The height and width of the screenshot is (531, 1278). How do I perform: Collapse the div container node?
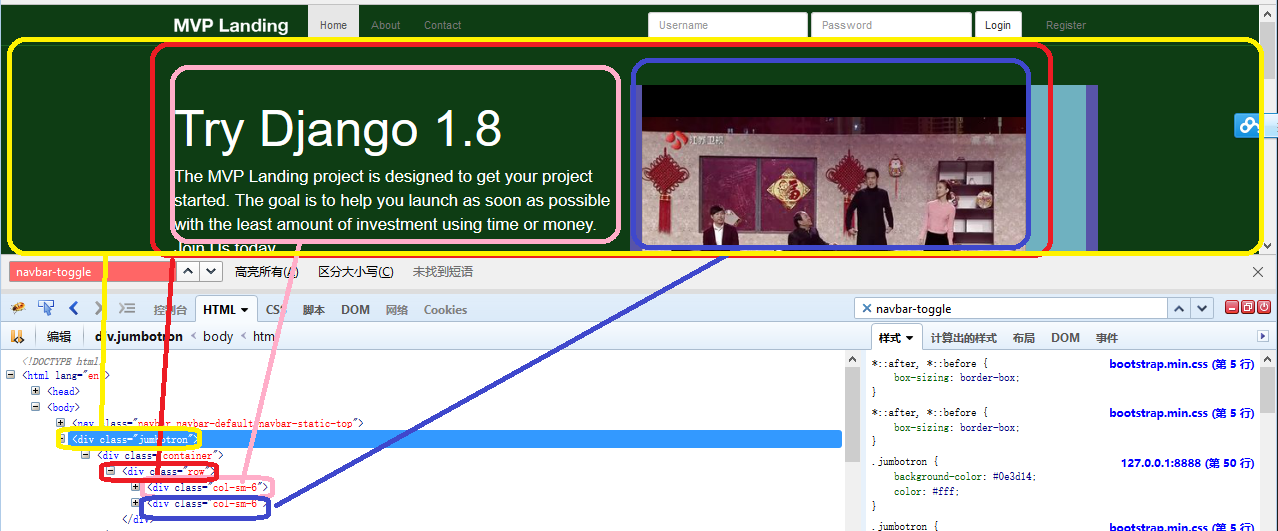[x=86, y=455]
